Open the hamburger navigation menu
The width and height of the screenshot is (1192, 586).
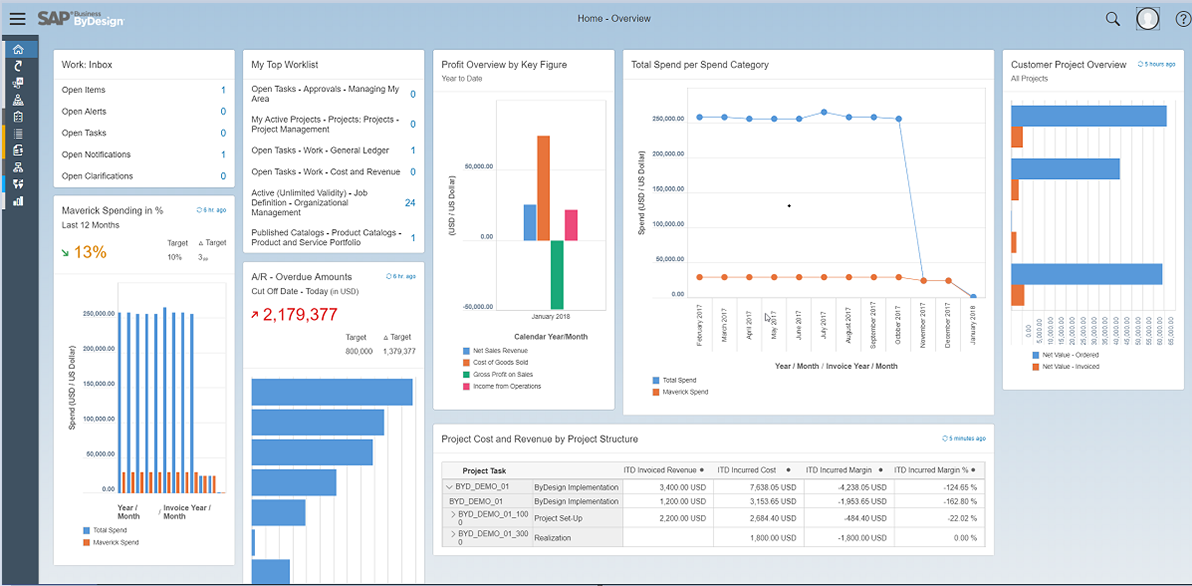click(x=17, y=18)
